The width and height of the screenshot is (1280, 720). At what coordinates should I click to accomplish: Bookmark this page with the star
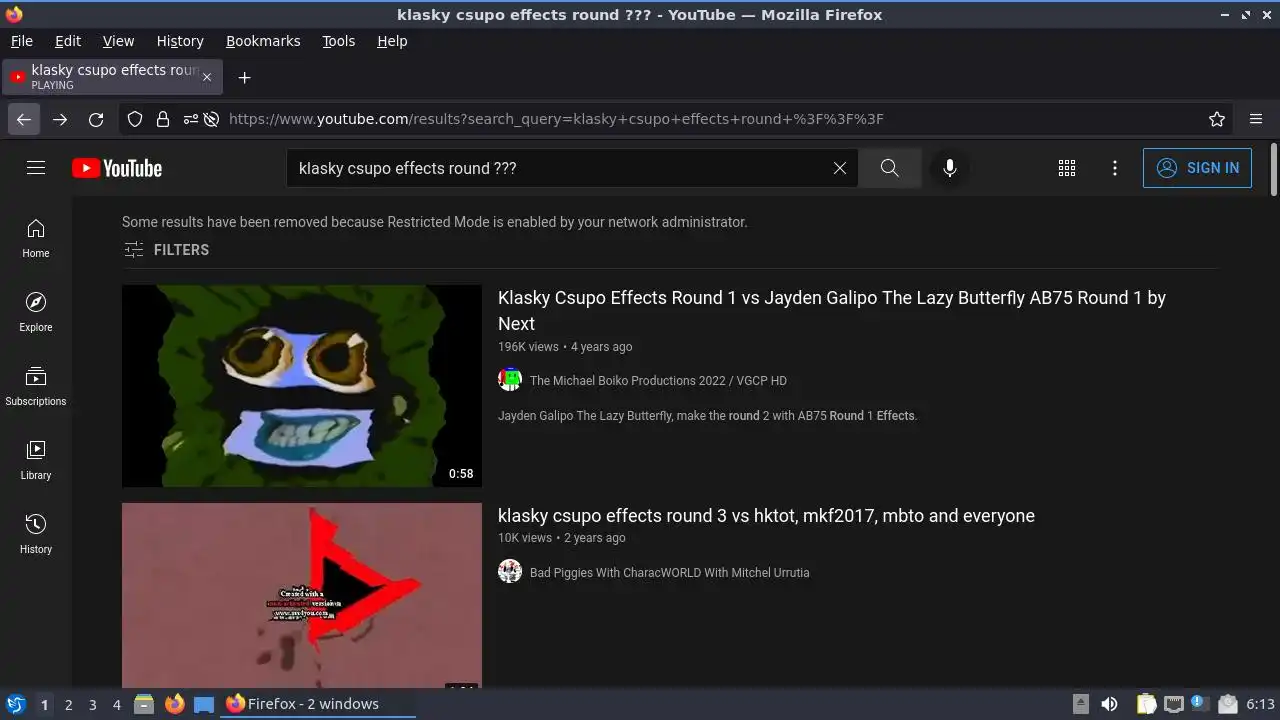1217,119
